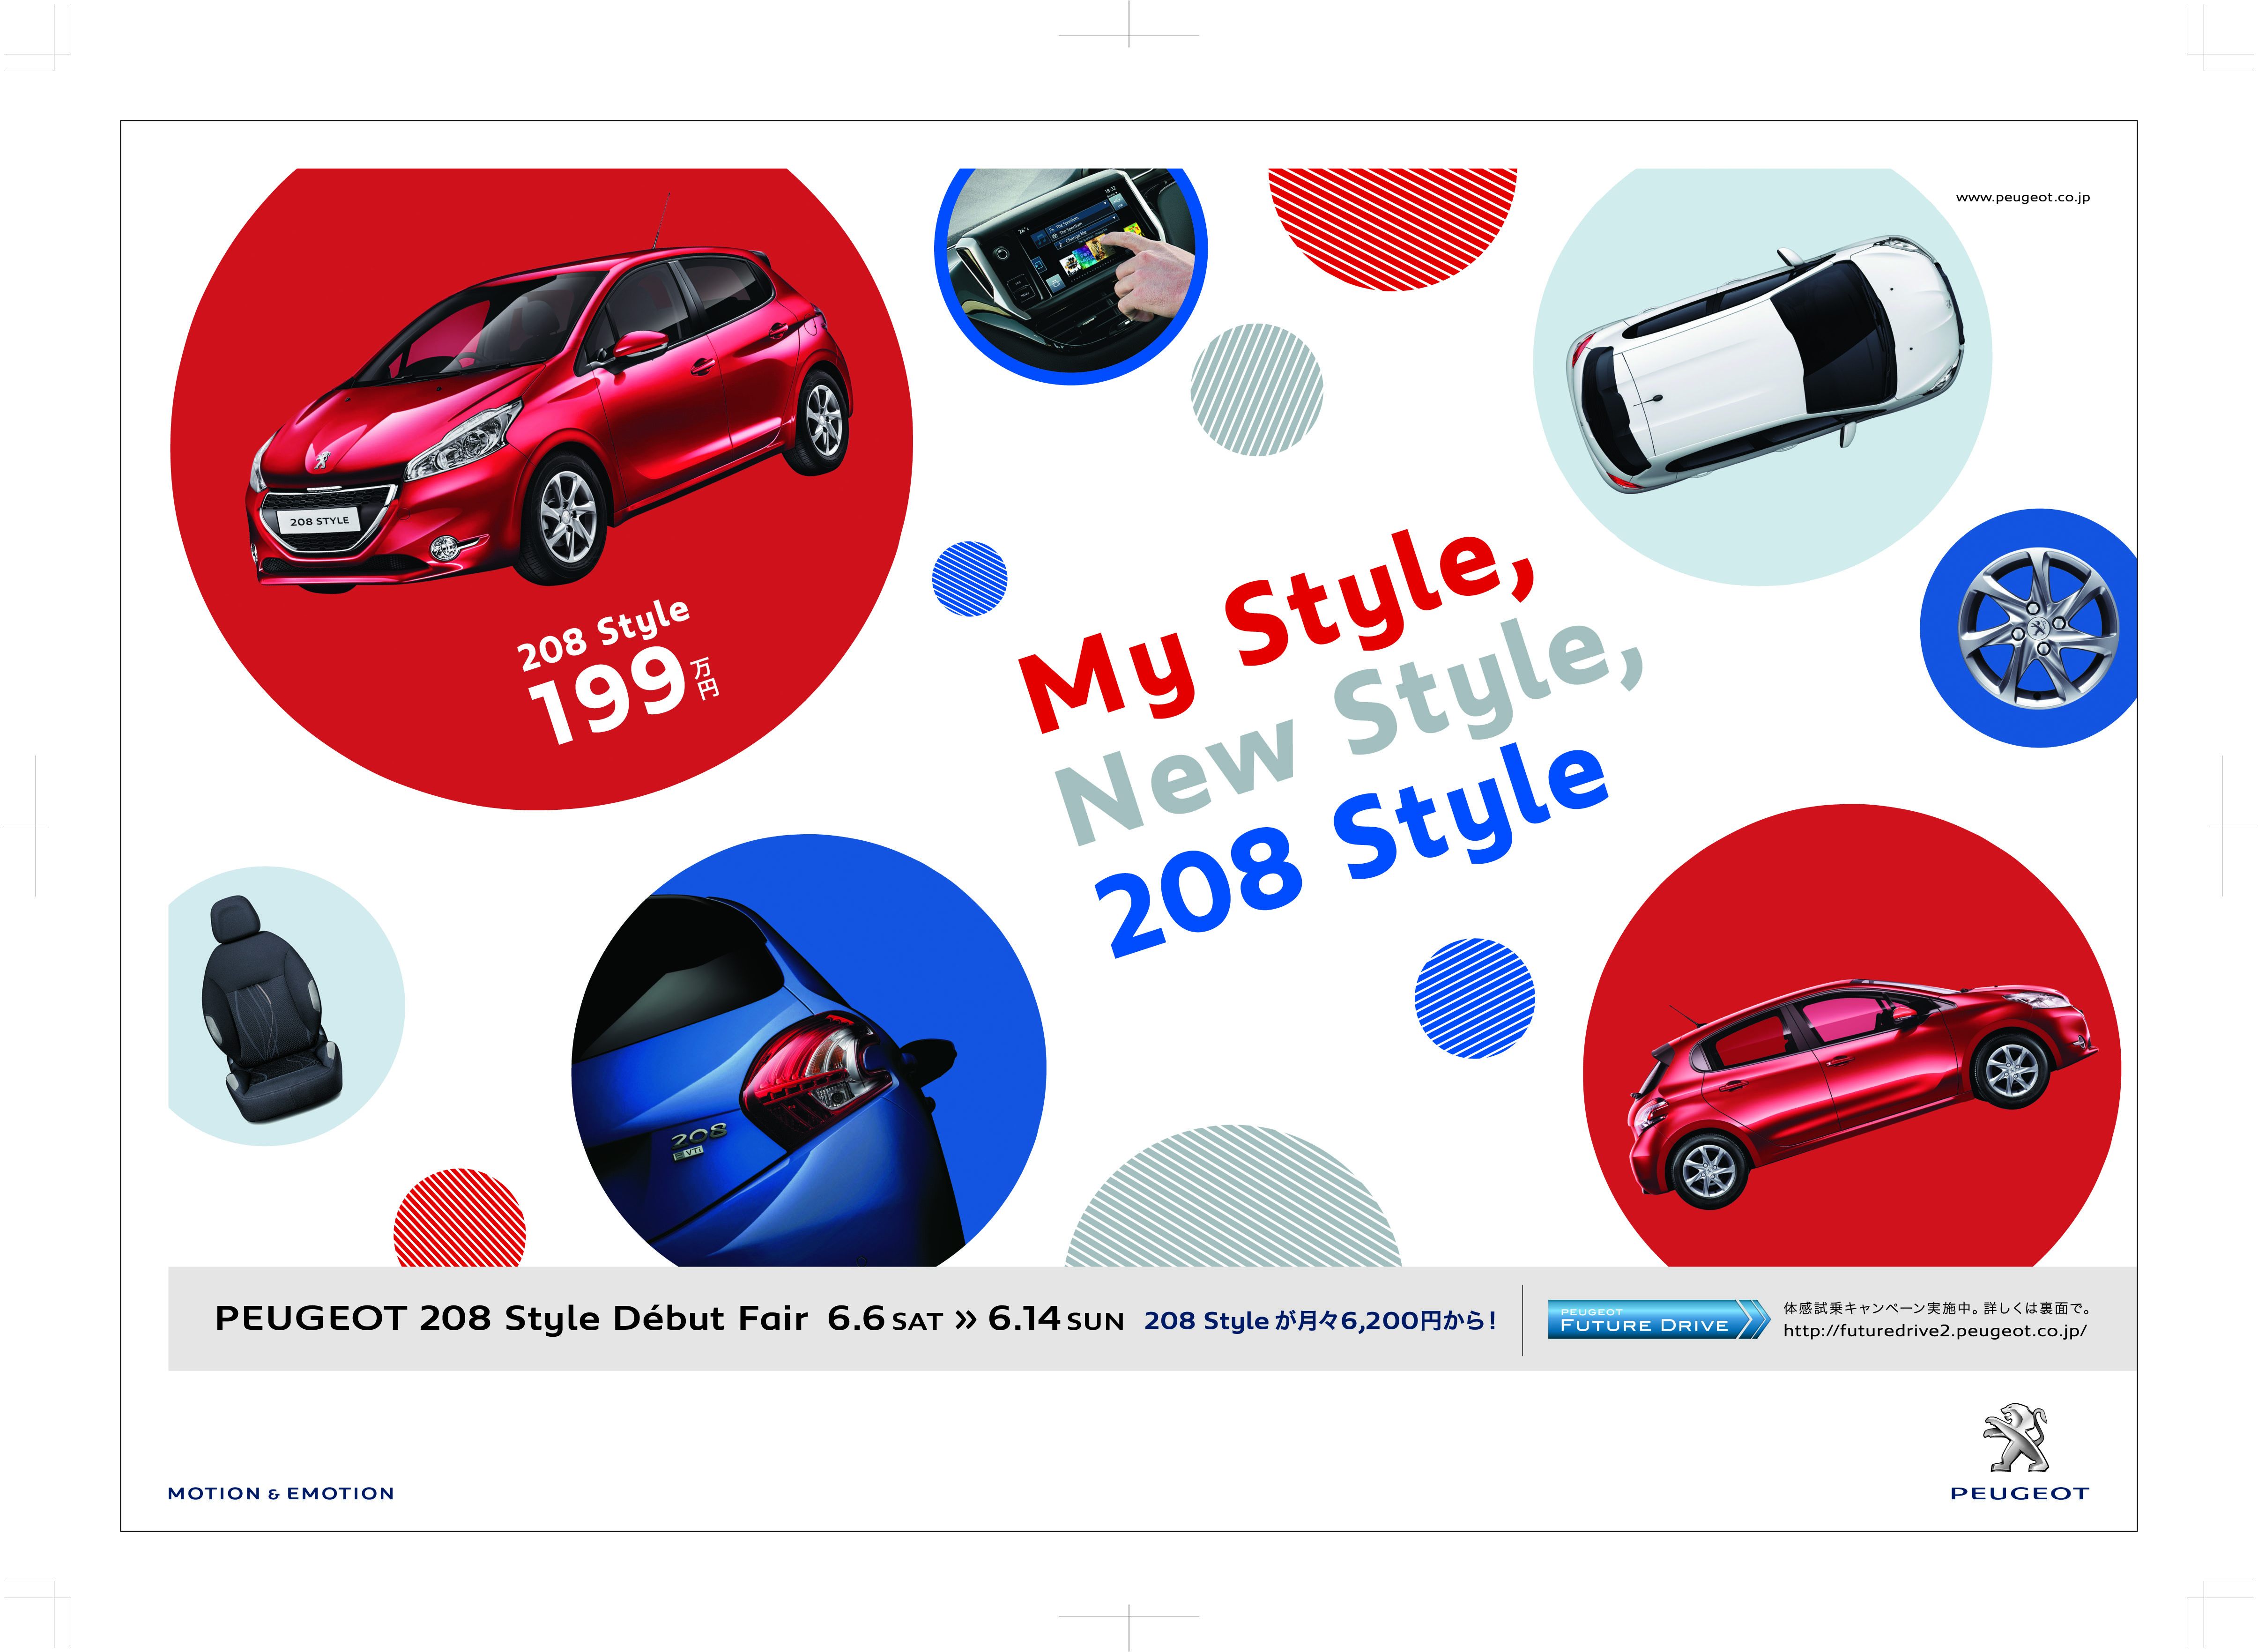Open the www.peugeot.co.jp link
The height and width of the screenshot is (1652, 2258).
tap(2022, 197)
